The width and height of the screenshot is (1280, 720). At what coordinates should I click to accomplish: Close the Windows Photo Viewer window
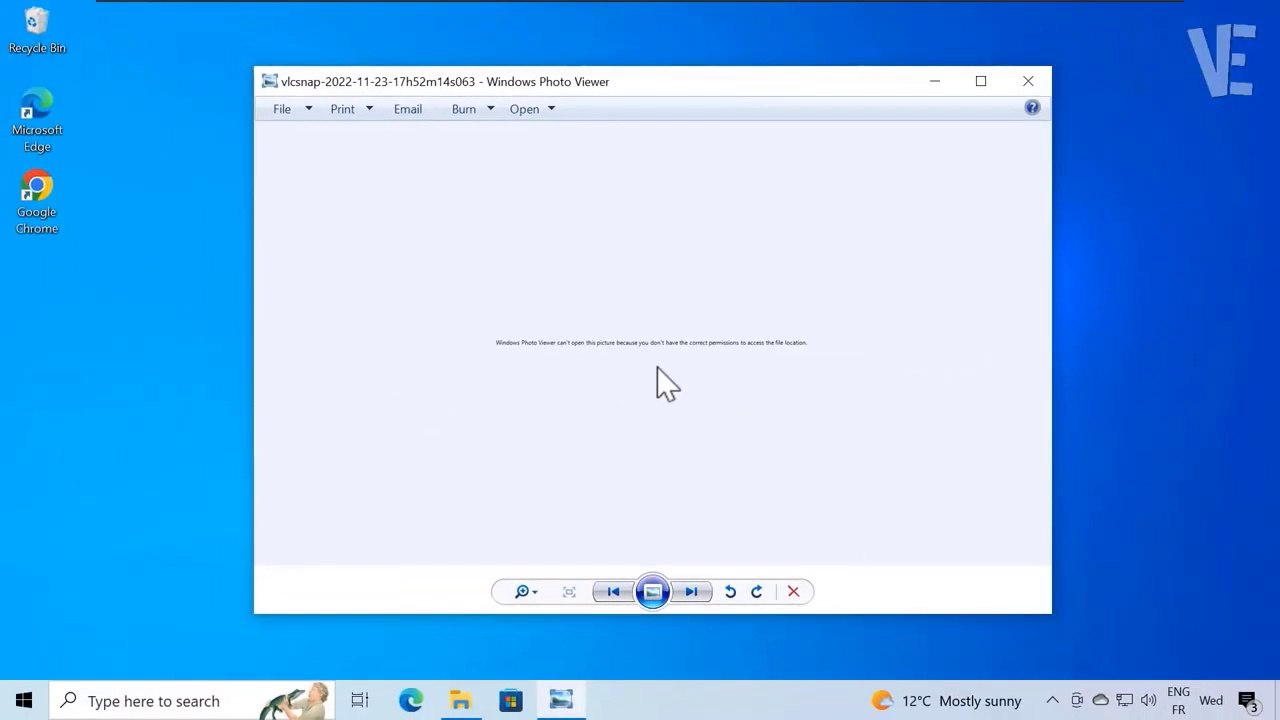[x=1028, y=81]
